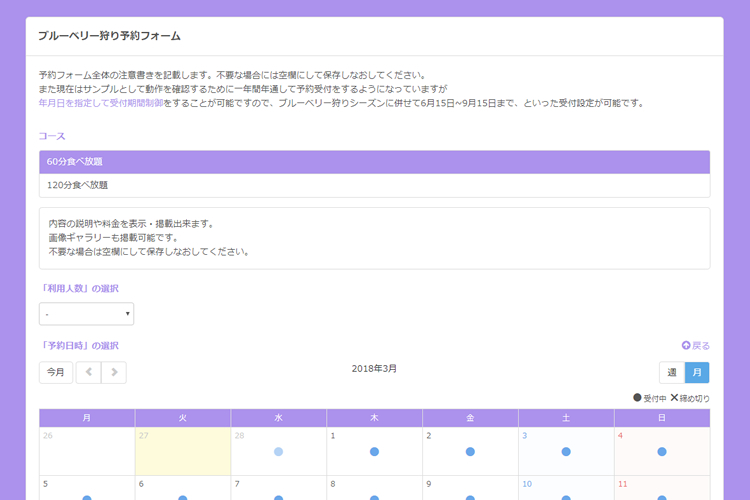Click the Monday 26 calendar cell
Screen dimensions: 750x500
click(x=87, y=451)
